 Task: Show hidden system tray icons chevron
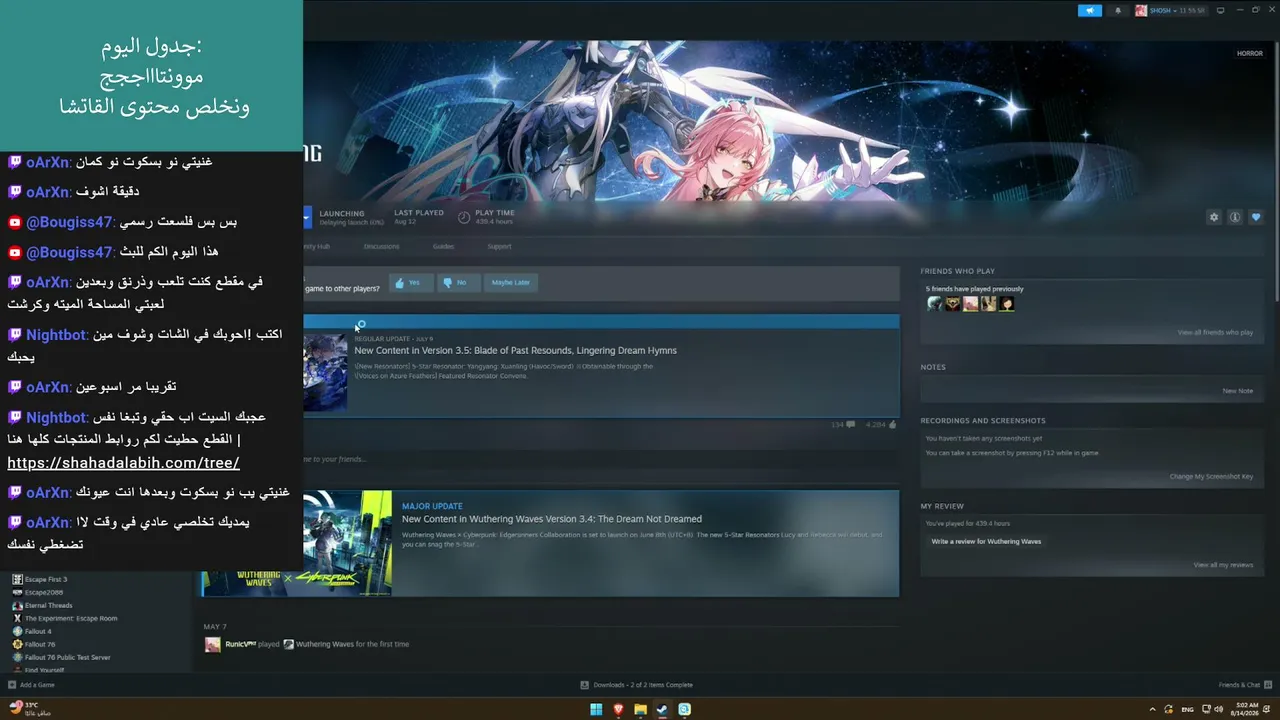(x=1153, y=709)
